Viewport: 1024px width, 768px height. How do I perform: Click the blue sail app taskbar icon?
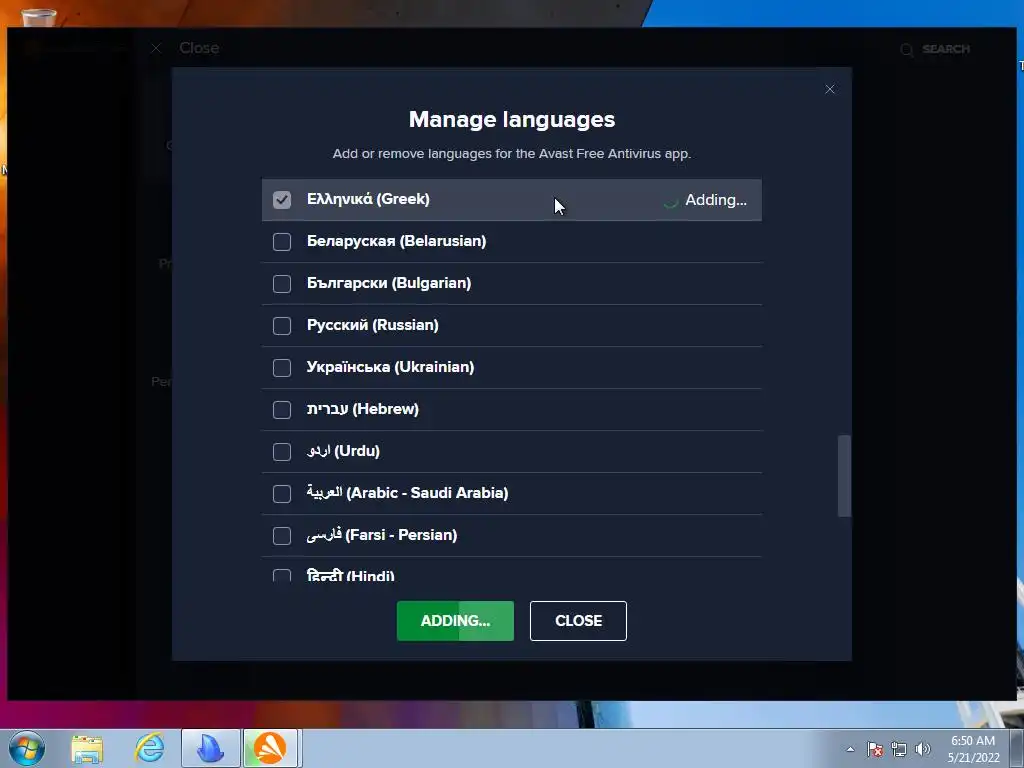pyautogui.click(x=210, y=748)
